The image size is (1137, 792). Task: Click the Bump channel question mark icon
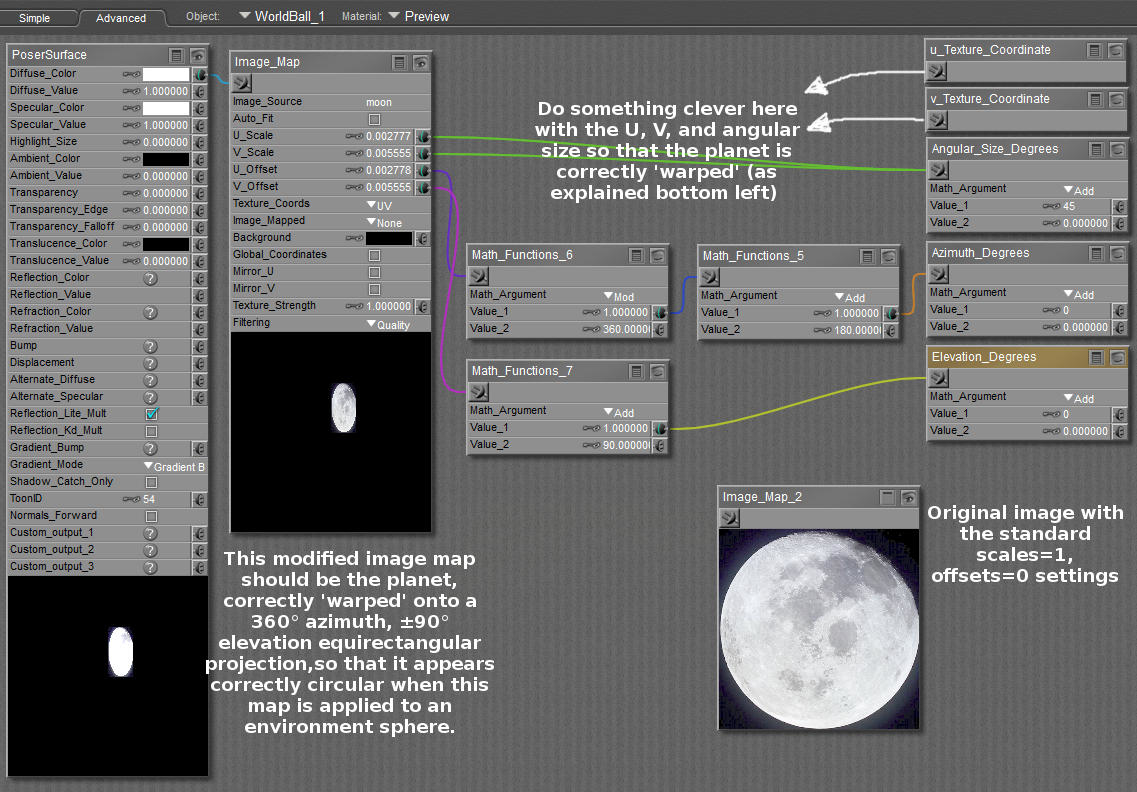pyautogui.click(x=150, y=346)
